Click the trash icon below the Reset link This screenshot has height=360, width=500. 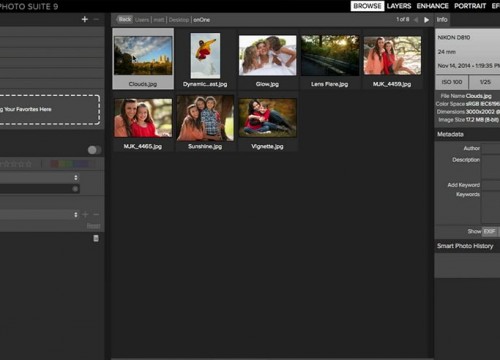(x=96, y=238)
